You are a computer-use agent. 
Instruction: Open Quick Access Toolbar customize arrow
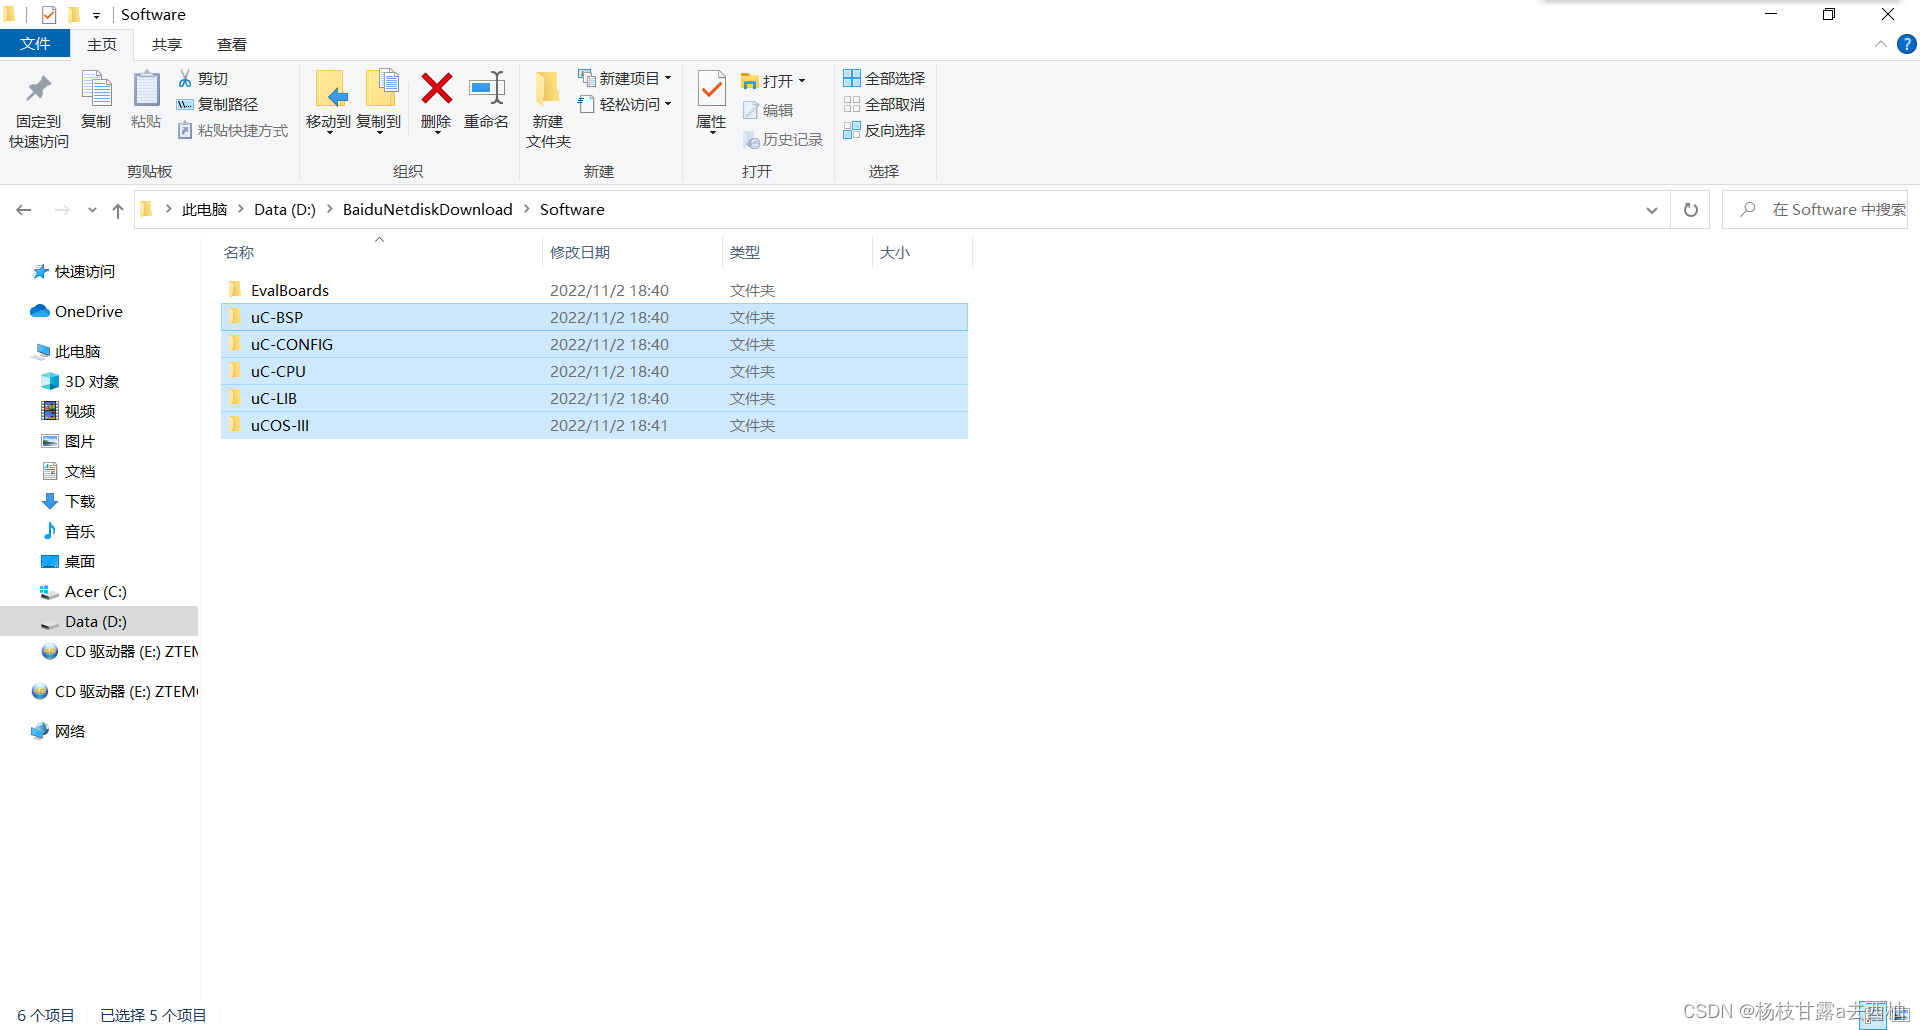(x=96, y=15)
